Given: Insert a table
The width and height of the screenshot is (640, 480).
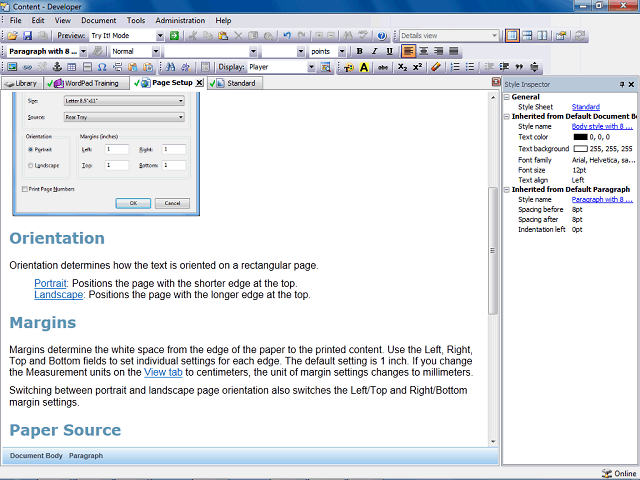Looking at the screenshot, I should click(x=72, y=67).
